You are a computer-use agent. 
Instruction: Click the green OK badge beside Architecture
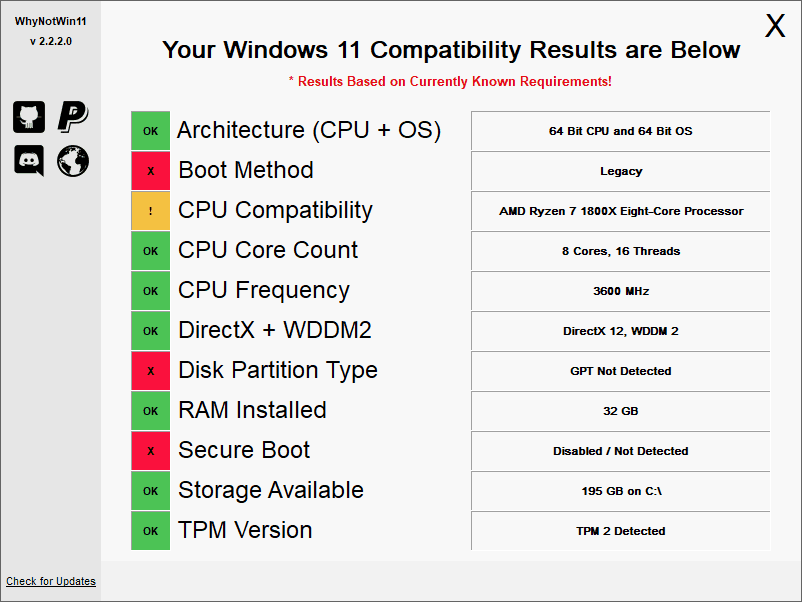150,130
